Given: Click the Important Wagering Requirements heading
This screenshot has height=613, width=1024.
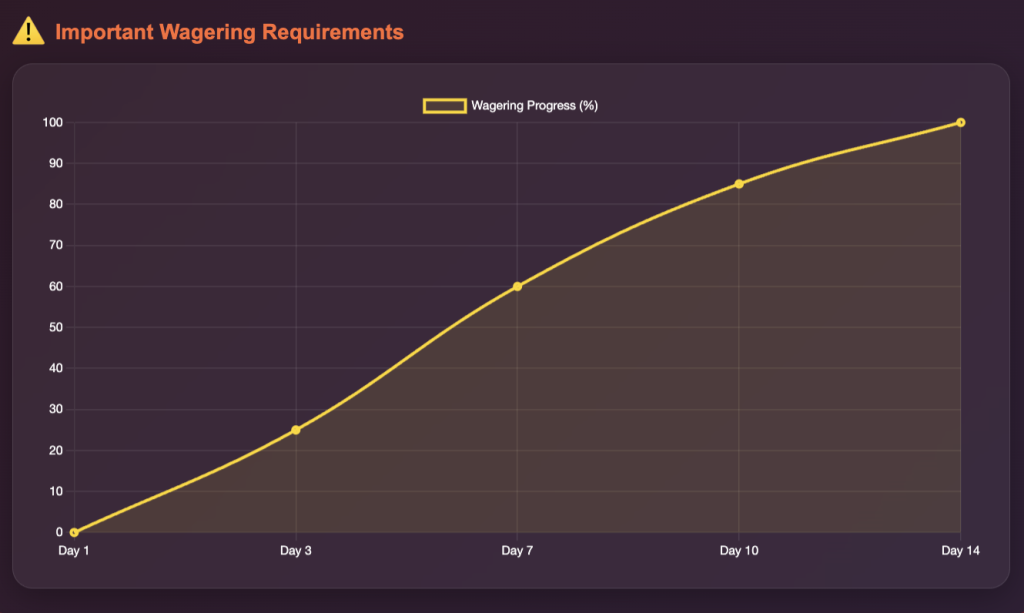Looking at the screenshot, I should point(229,32).
